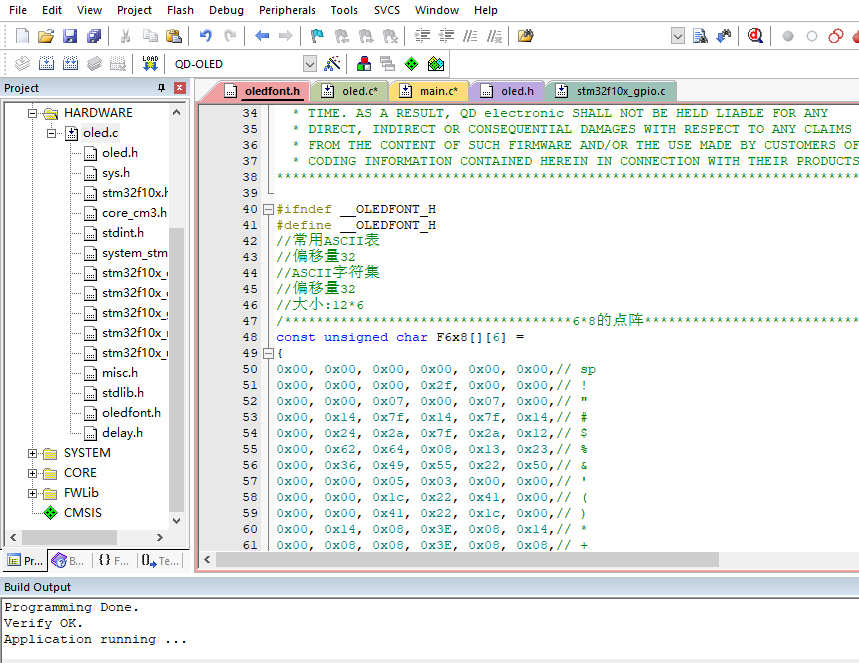Expand the FWLib folder
The width and height of the screenshot is (859, 663).
(33, 493)
